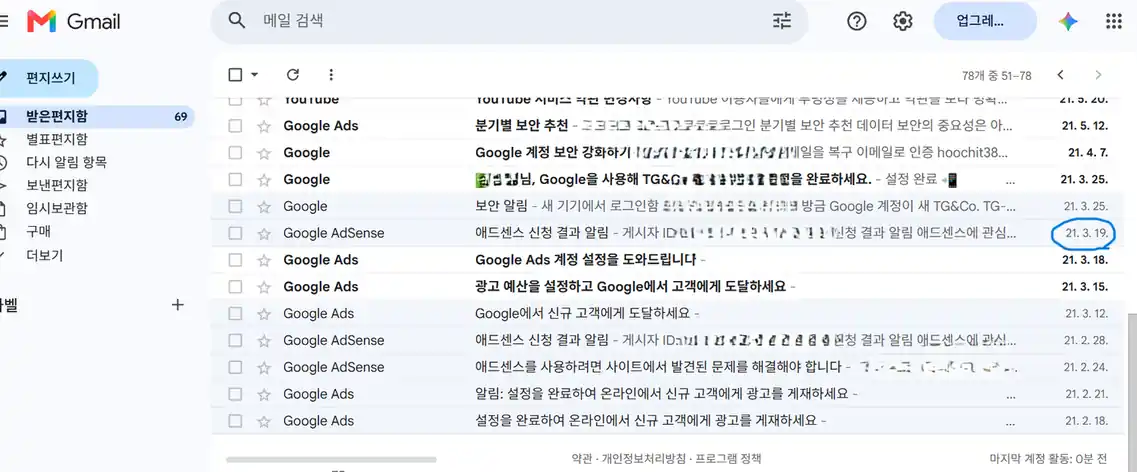Click the 편지쓰기 compose button
This screenshot has width=1137, height=472.
tap(49, 78)
